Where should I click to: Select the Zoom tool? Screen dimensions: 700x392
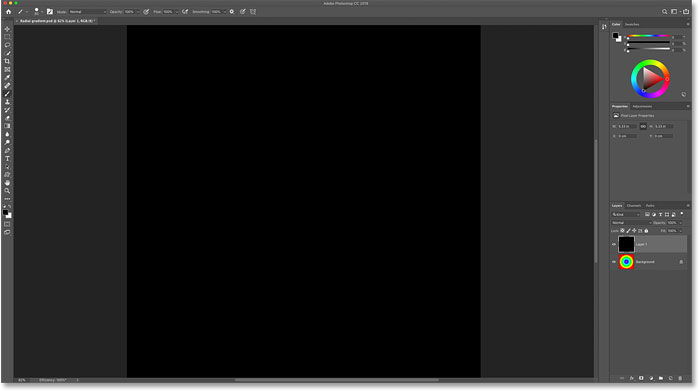click(7, 191)
